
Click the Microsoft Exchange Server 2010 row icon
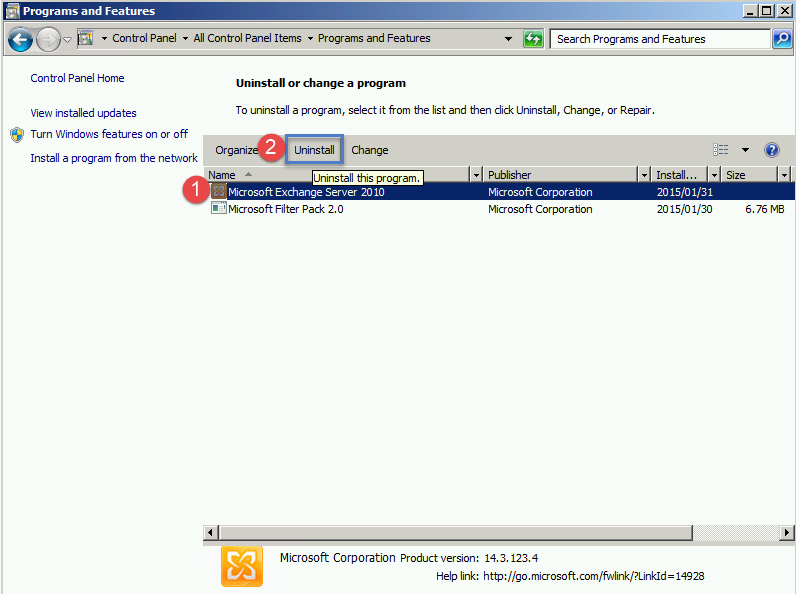tap(219, 191)
